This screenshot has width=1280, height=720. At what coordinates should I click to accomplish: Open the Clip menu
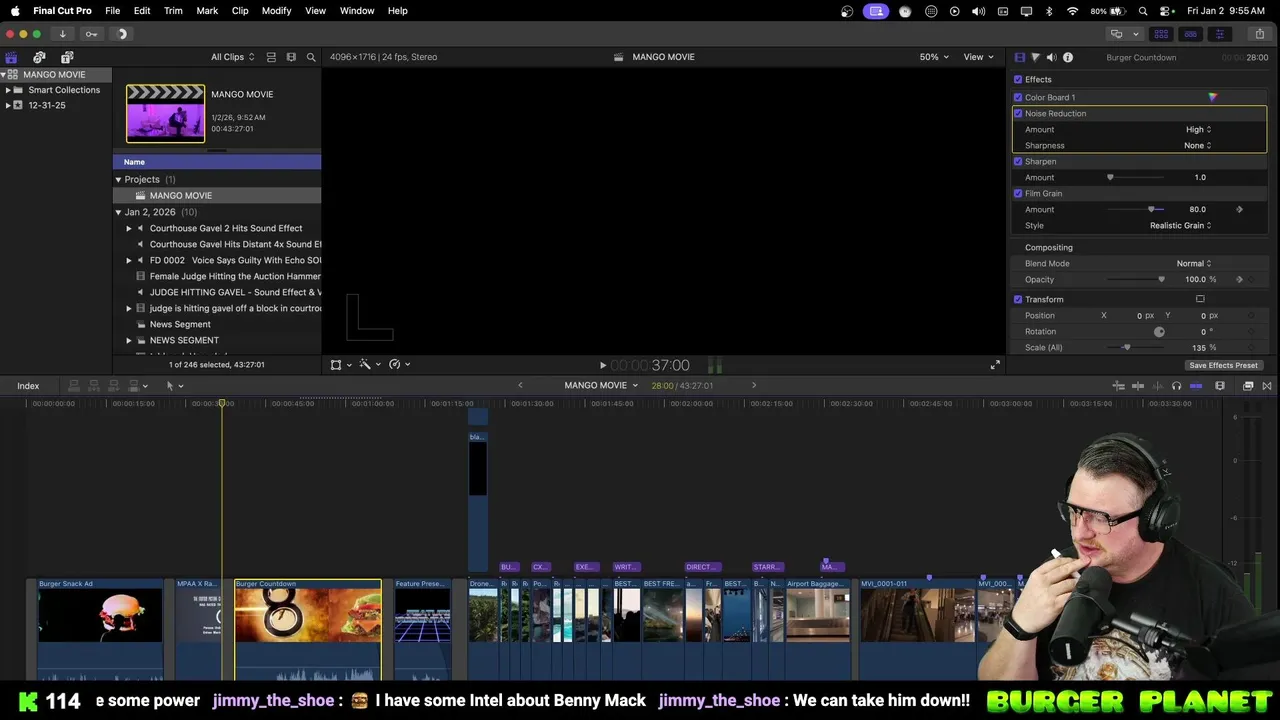pyautogui.click(x=240, y=10)
